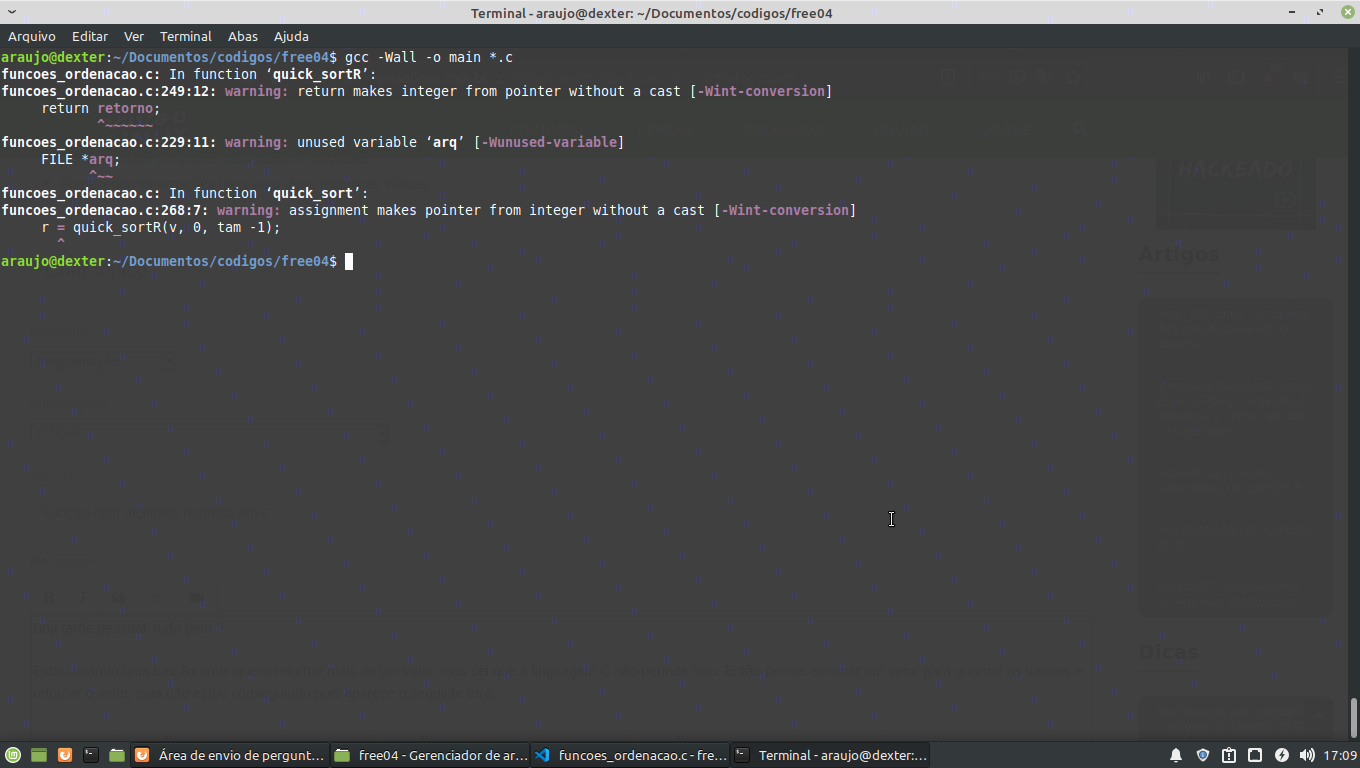Click the clock showing 17:09
This screenshot has height=768, width=1360.
pyautogui.click(x=1341, y=755)
